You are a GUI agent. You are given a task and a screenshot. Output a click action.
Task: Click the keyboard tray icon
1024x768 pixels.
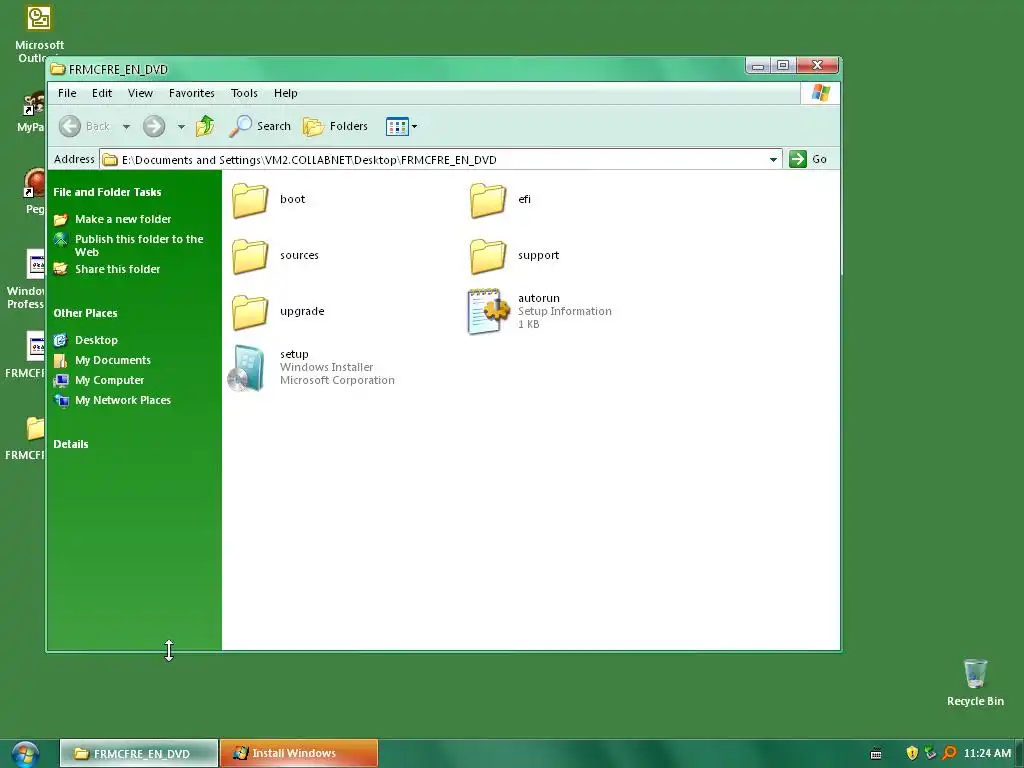(876, 754)
